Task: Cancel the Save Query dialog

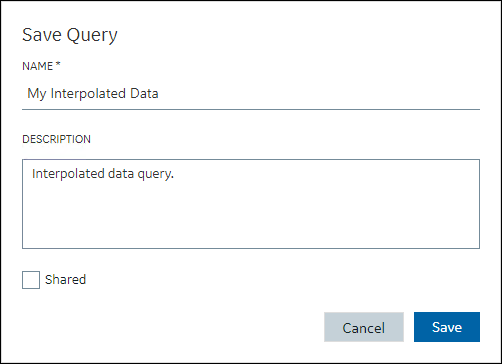Action: point(364,327)
